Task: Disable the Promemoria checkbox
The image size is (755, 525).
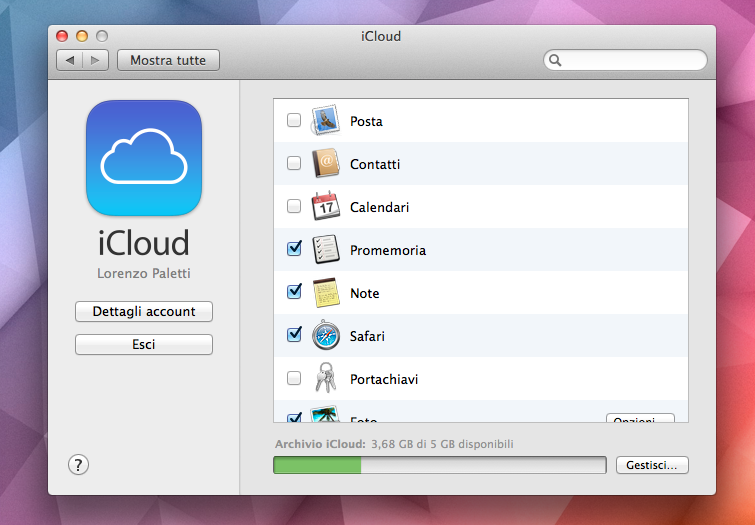Action: tap(294, 249)
